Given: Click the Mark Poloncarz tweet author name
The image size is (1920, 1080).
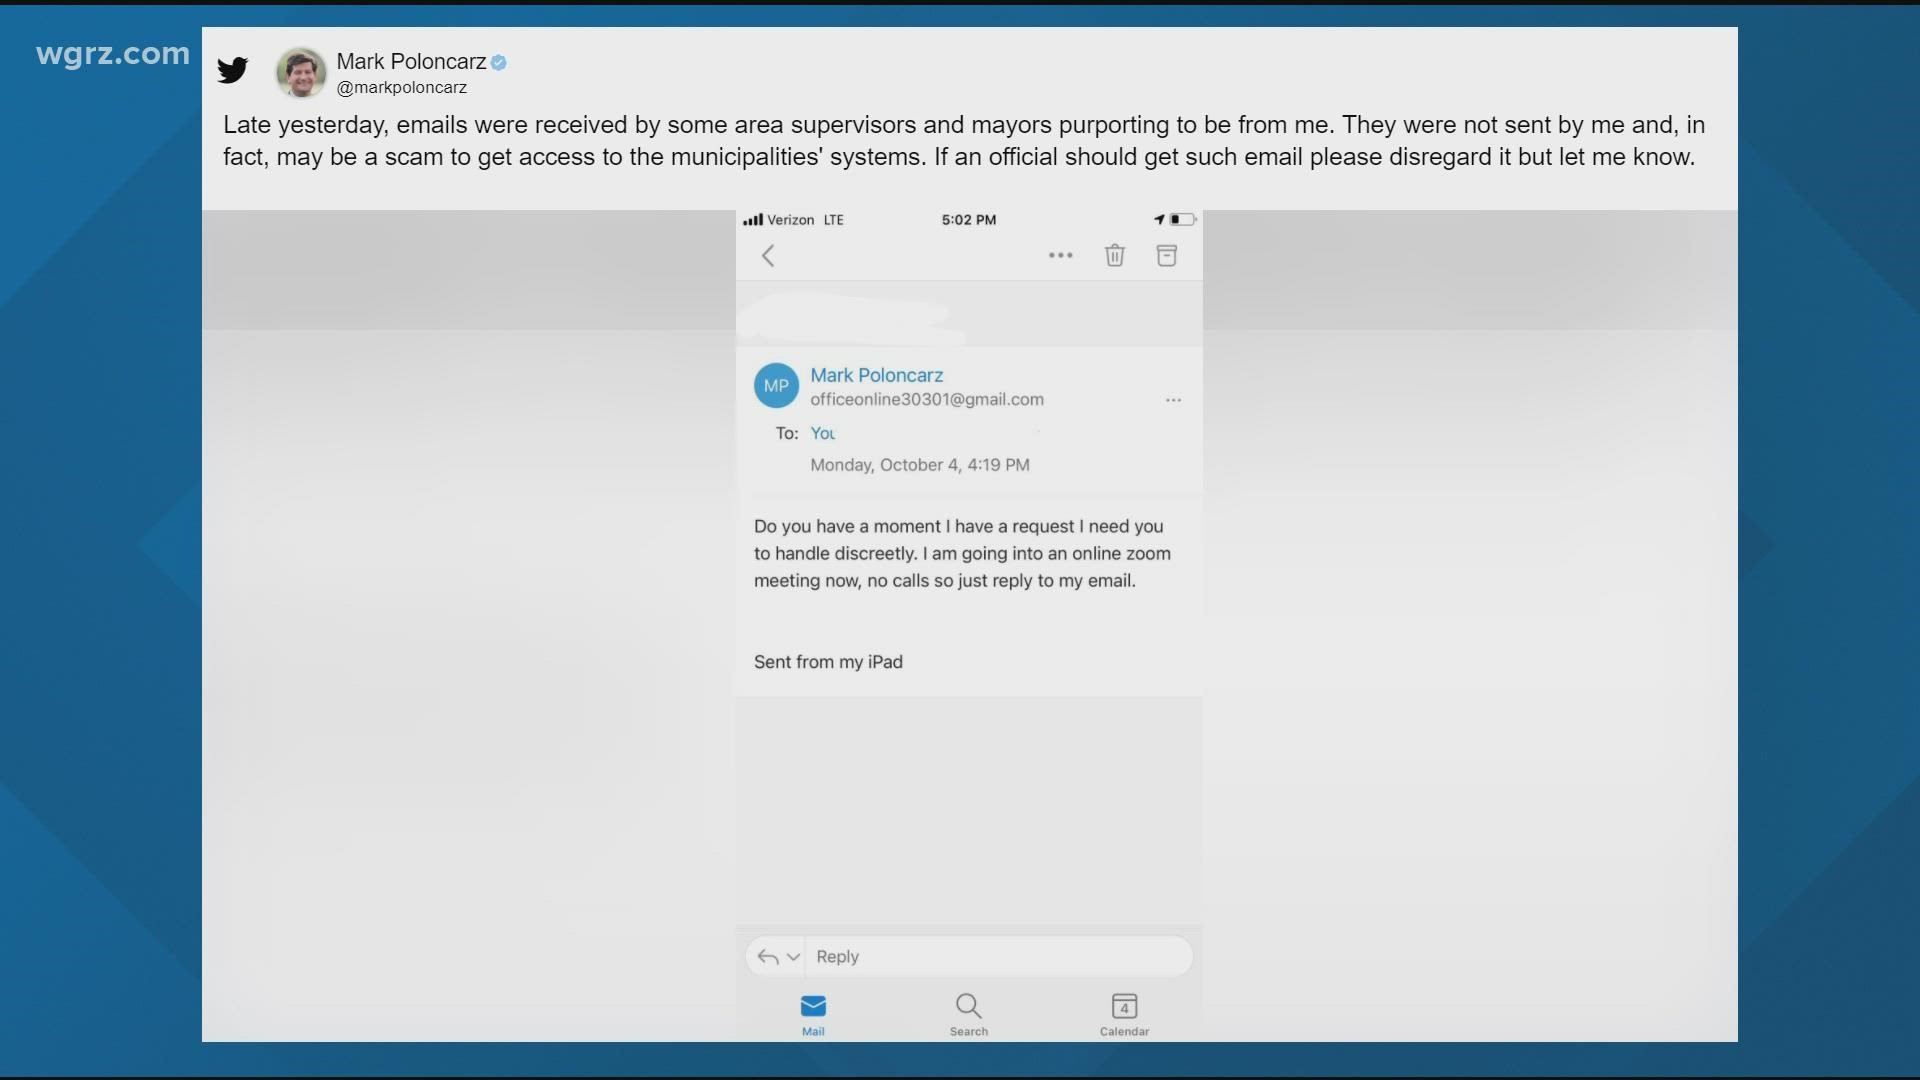Looking at the screenshot, I should (x=411, y=61).
